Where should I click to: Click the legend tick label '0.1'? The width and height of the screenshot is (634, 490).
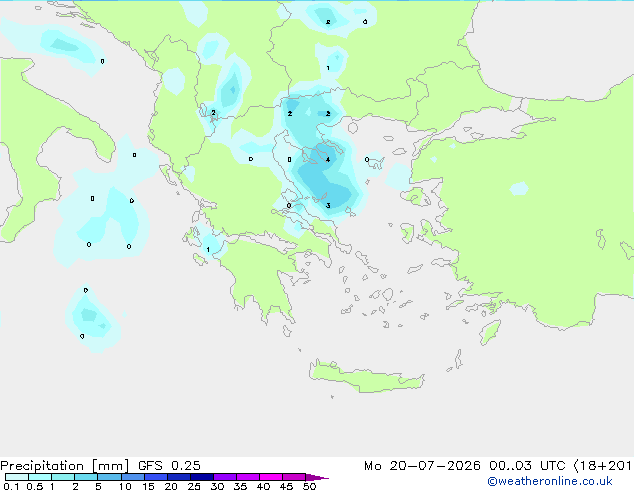tap(11, 486)
